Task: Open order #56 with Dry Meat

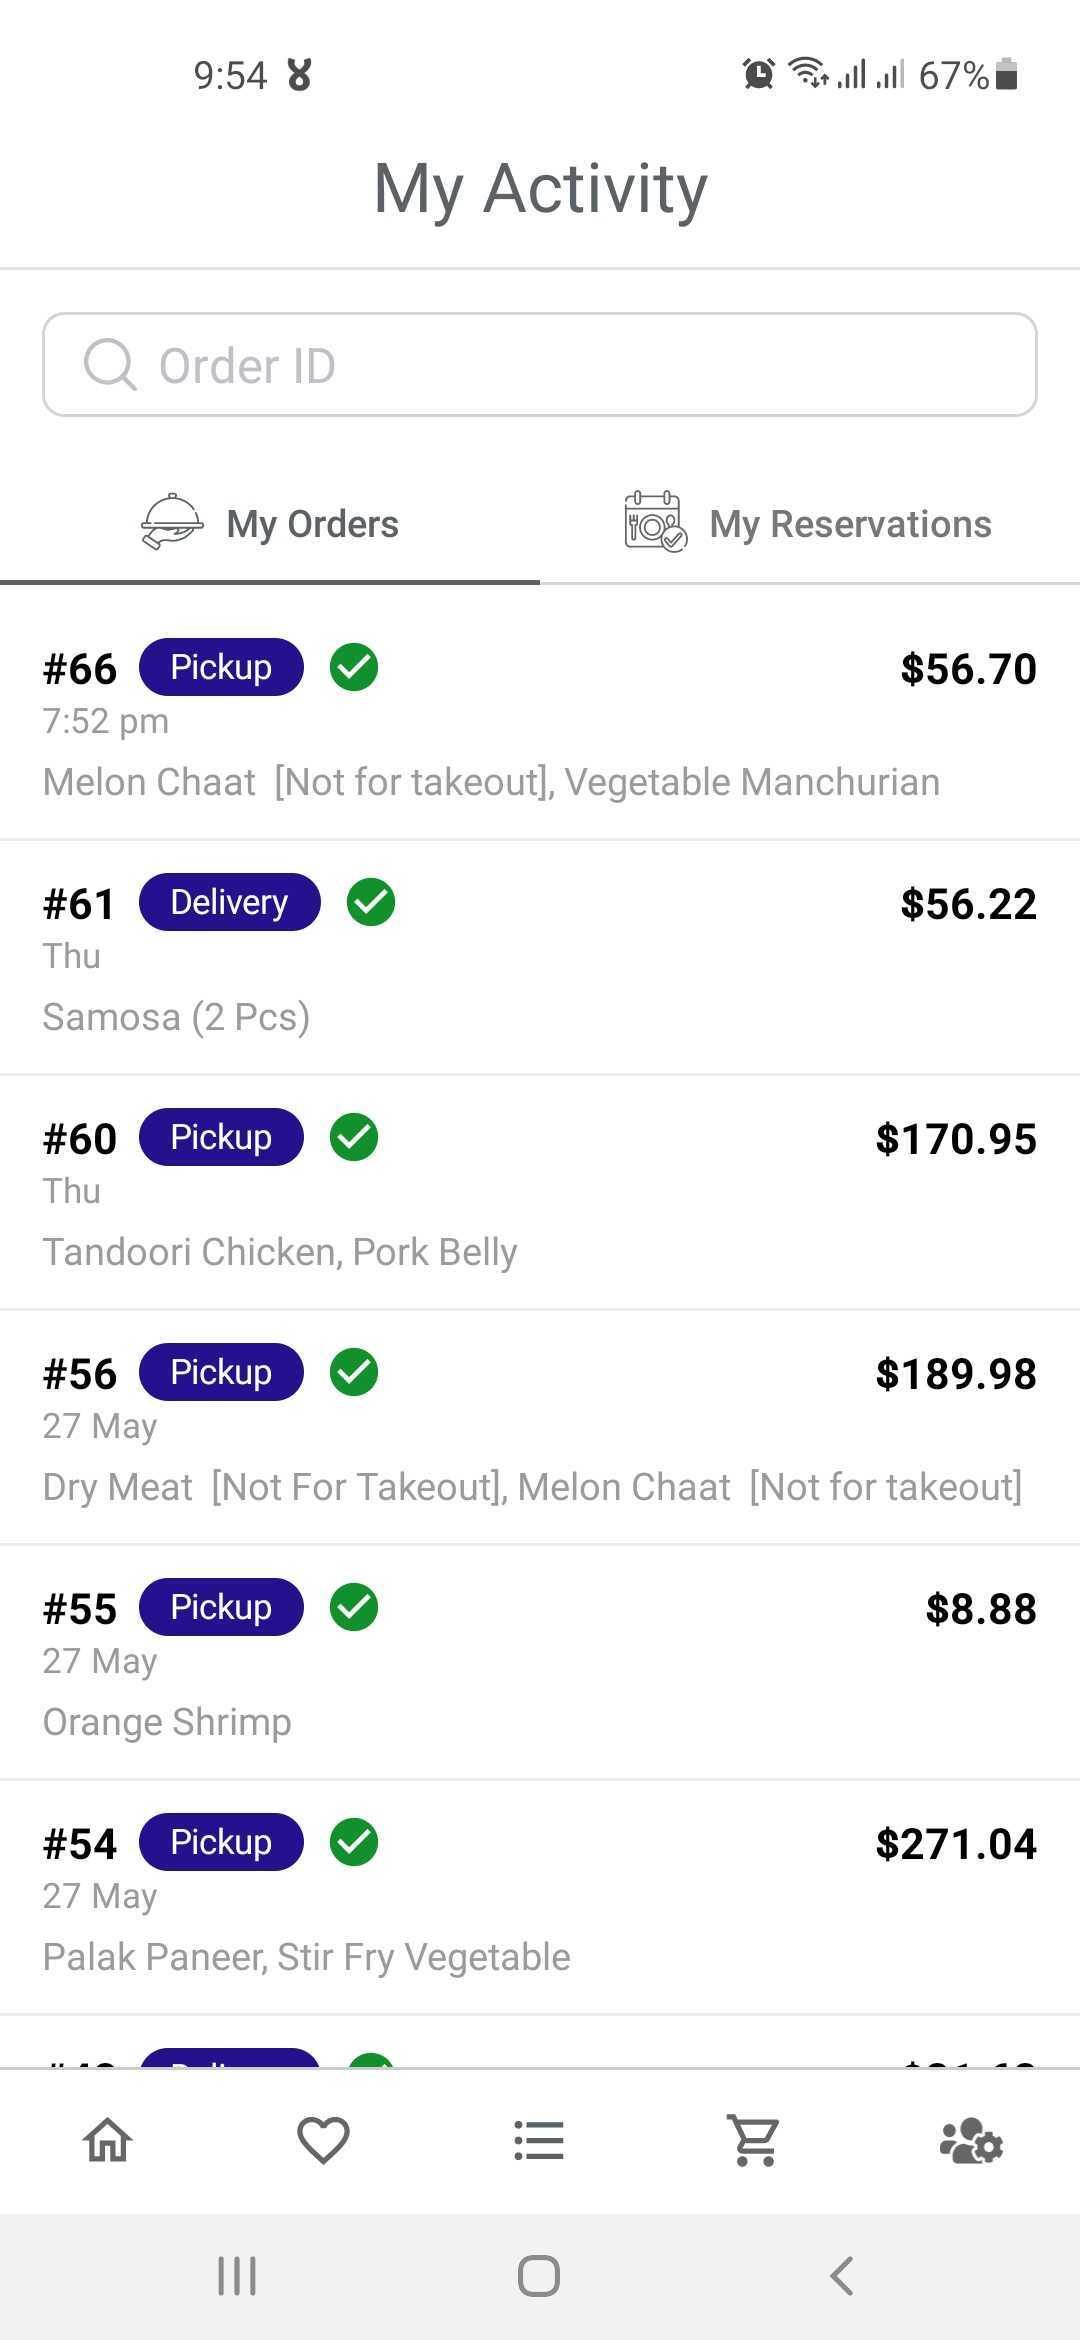Action: click(x=540, y=1428)
